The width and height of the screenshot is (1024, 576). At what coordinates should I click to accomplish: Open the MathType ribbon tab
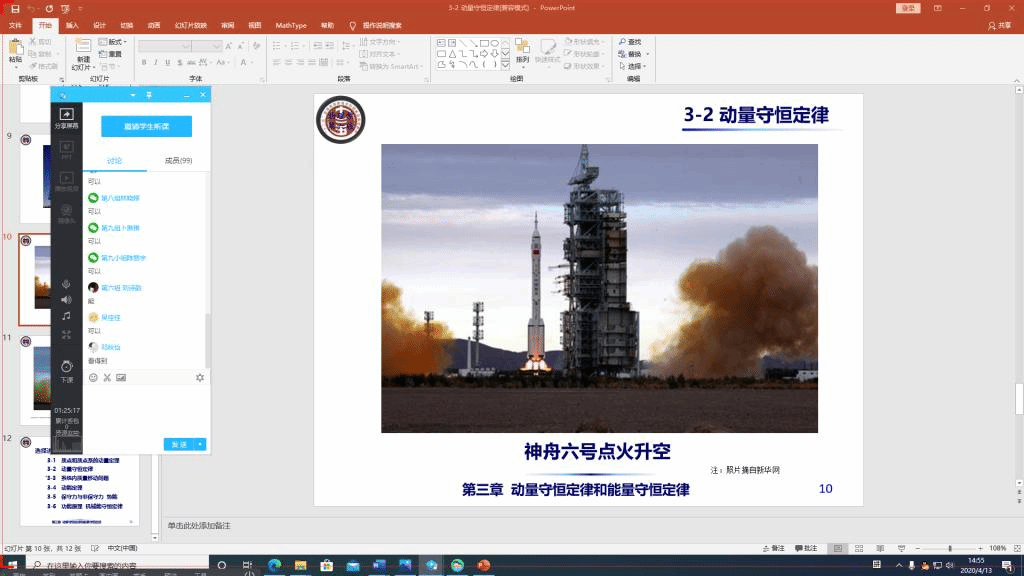tap(291, 25)
